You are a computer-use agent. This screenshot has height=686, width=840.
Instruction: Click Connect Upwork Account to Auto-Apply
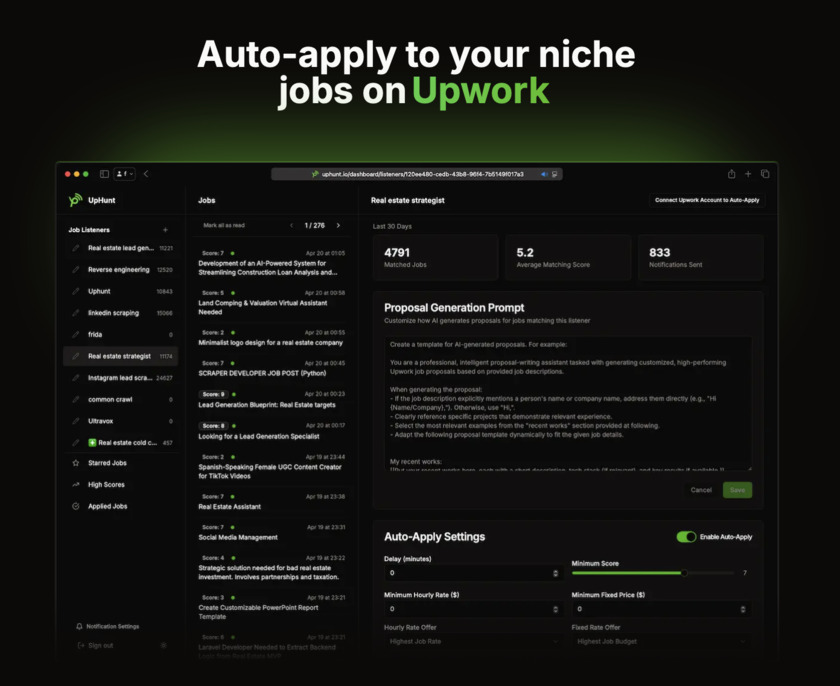tap(707, 200)
